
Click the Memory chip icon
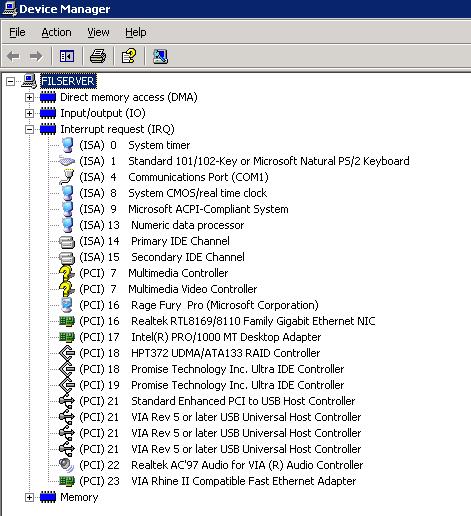point(48,497)
